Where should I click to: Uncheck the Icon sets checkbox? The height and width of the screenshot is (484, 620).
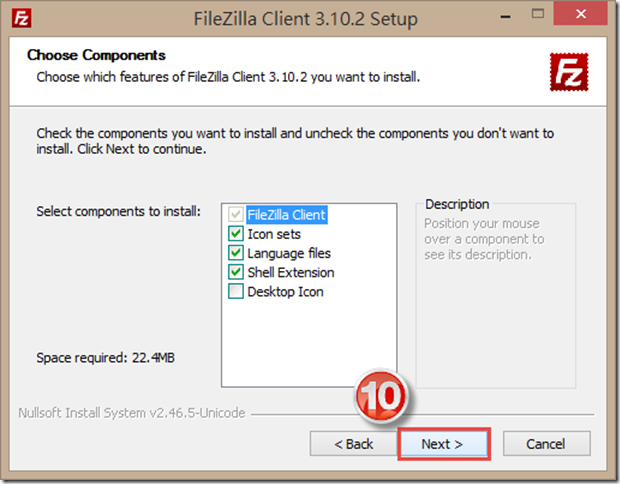point(236,234)
